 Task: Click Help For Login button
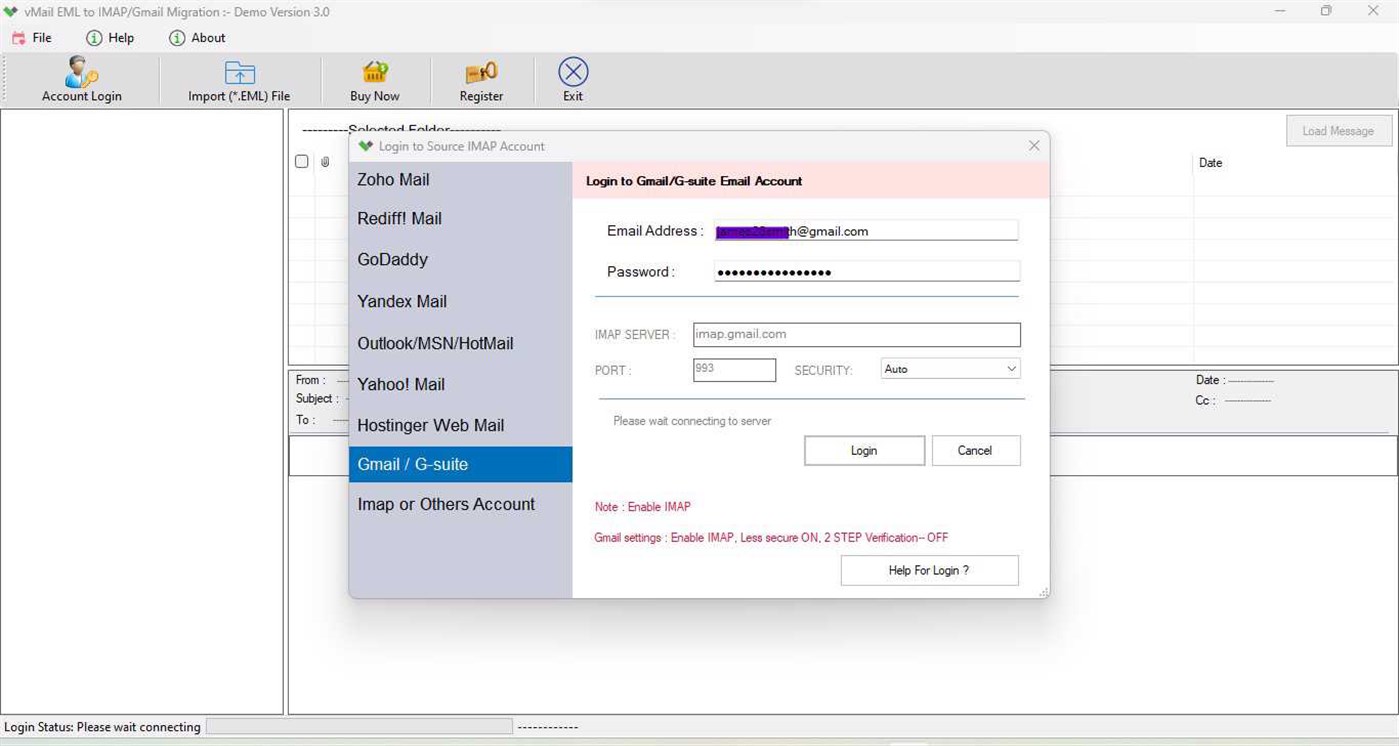[x=928, y=570]
